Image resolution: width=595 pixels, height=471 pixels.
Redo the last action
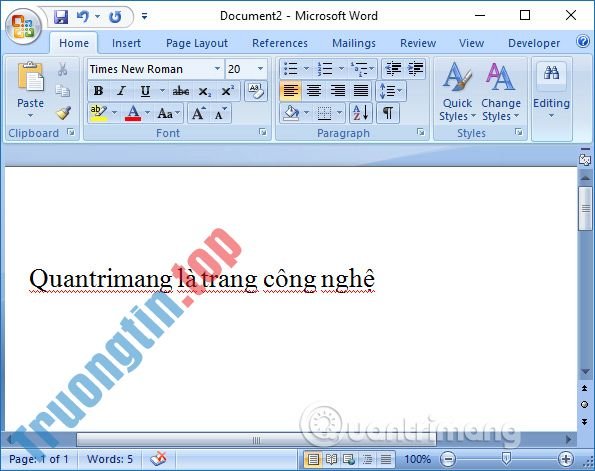(x=115, y=16)
